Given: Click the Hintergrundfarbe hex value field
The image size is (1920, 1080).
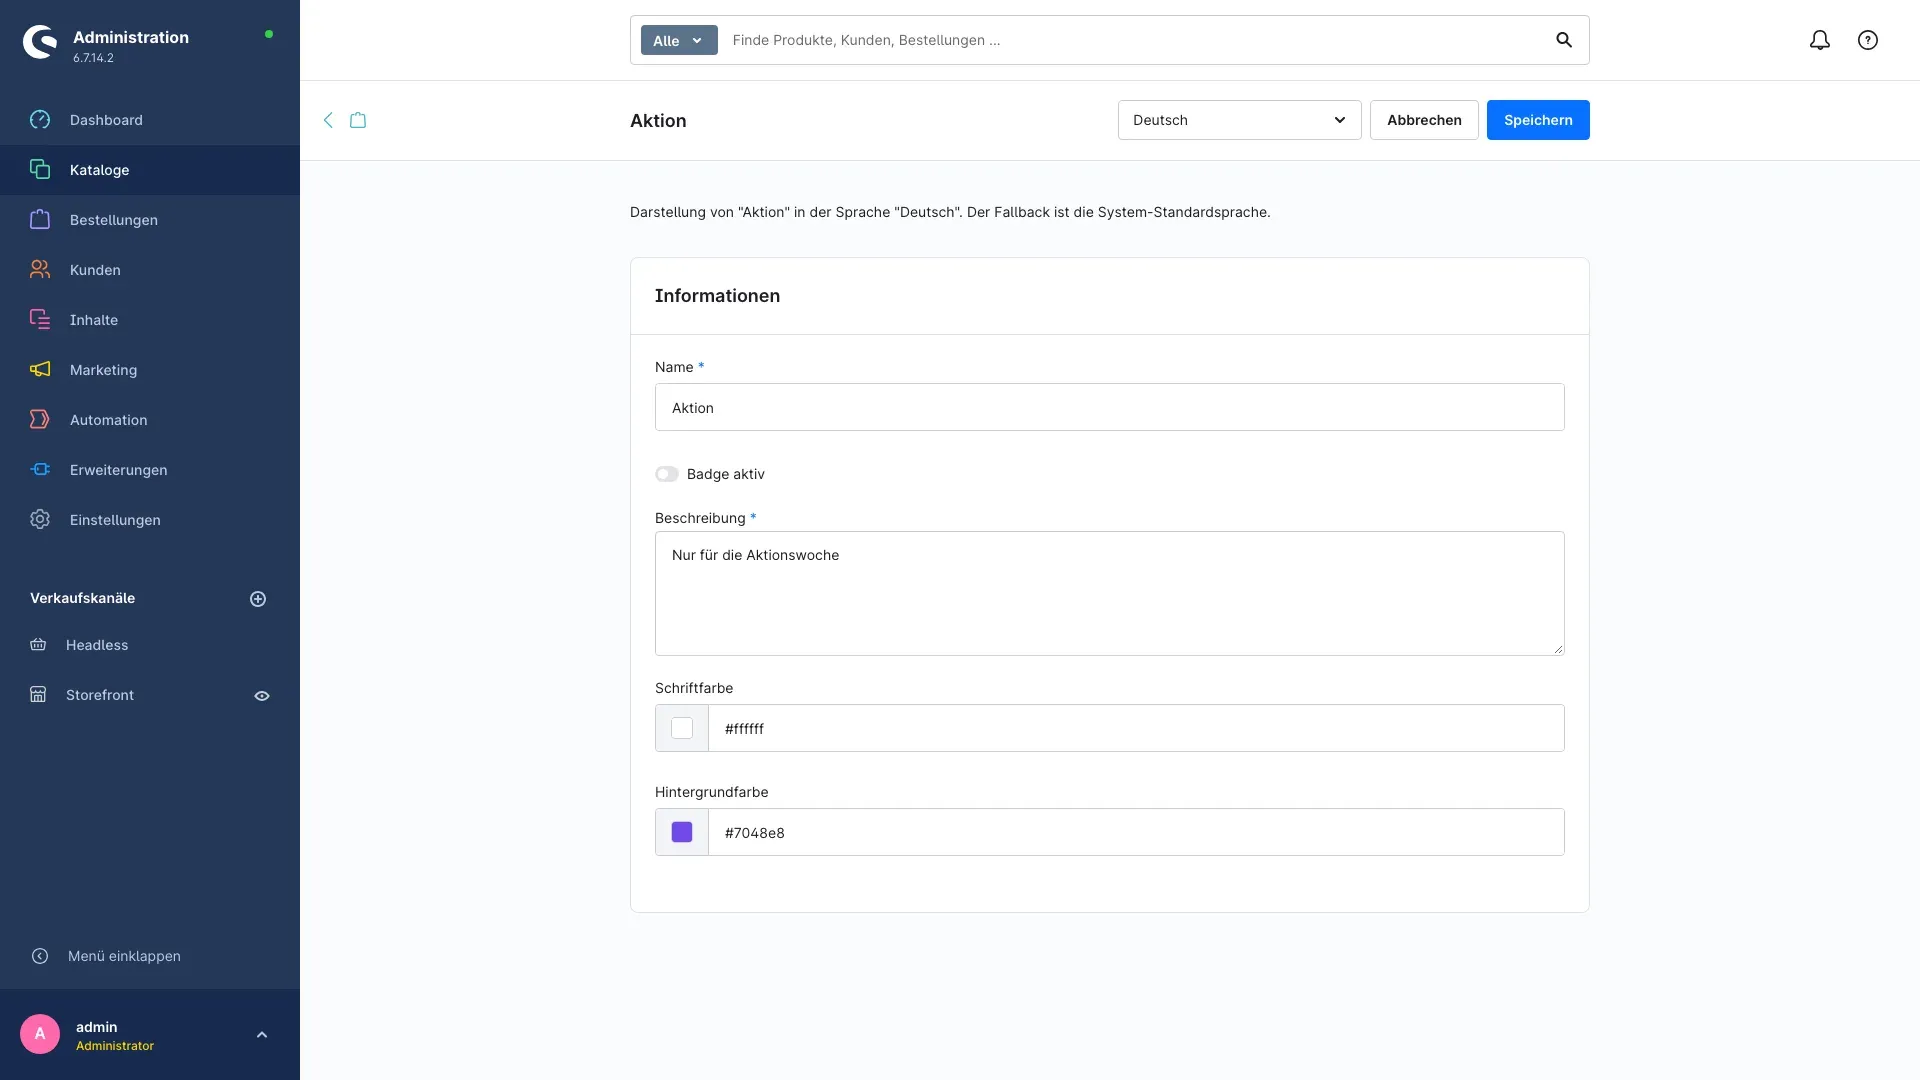Looking at the screenshot, I should pos(1136,832).
